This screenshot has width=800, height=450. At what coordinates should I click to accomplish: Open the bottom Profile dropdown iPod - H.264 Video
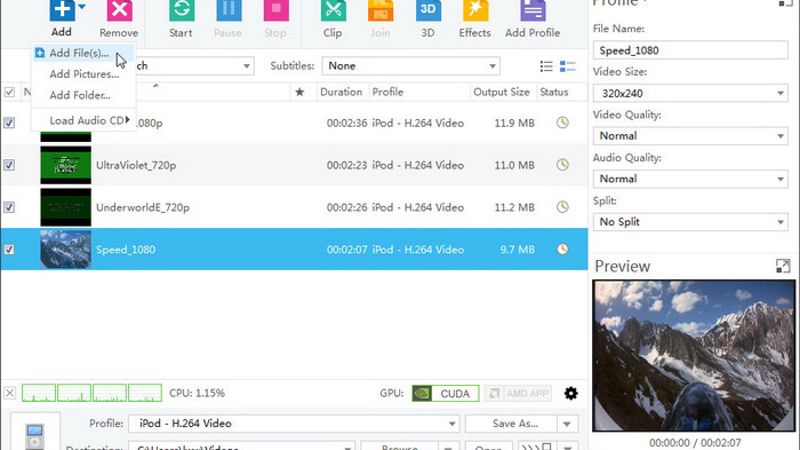294,423
